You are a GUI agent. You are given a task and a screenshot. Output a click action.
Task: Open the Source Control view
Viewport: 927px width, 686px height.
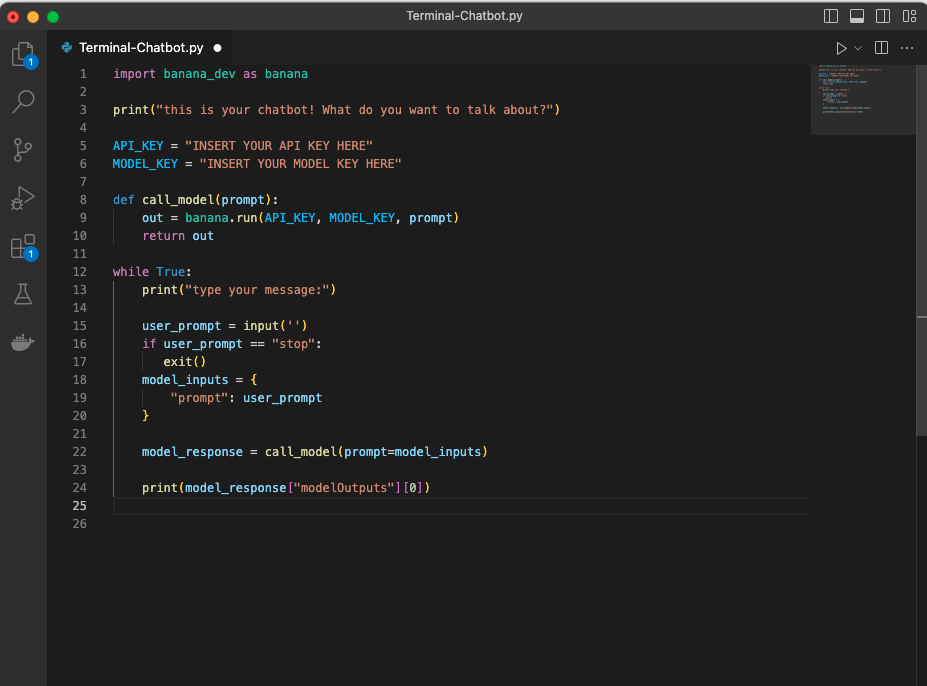(x=22, y=149)
